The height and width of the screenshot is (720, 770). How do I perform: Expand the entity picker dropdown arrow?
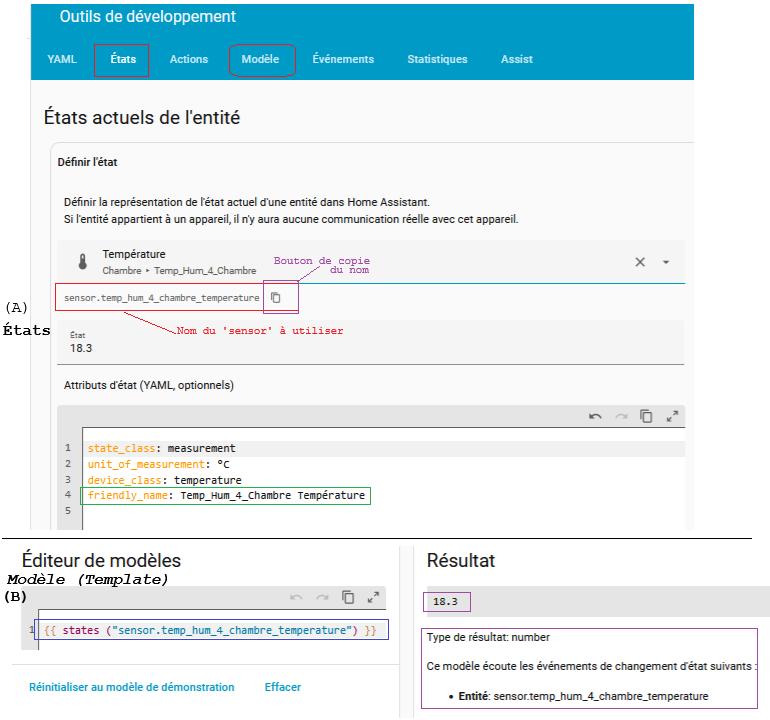(666, 262)
